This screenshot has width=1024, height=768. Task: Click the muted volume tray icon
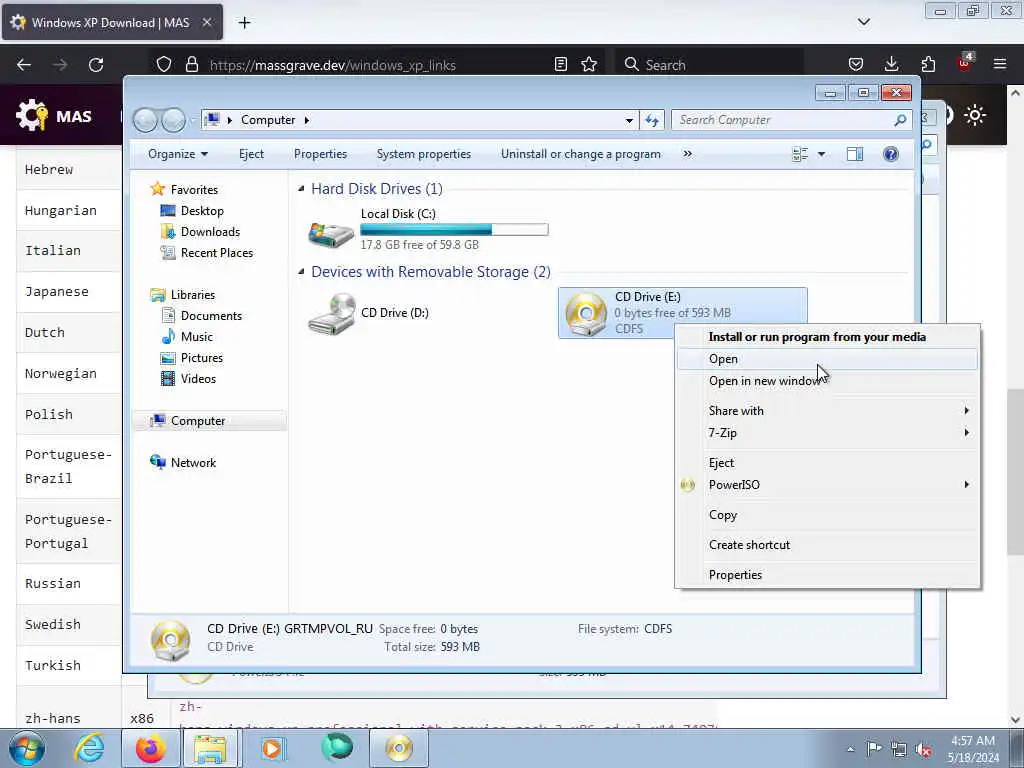pos(923,749)
